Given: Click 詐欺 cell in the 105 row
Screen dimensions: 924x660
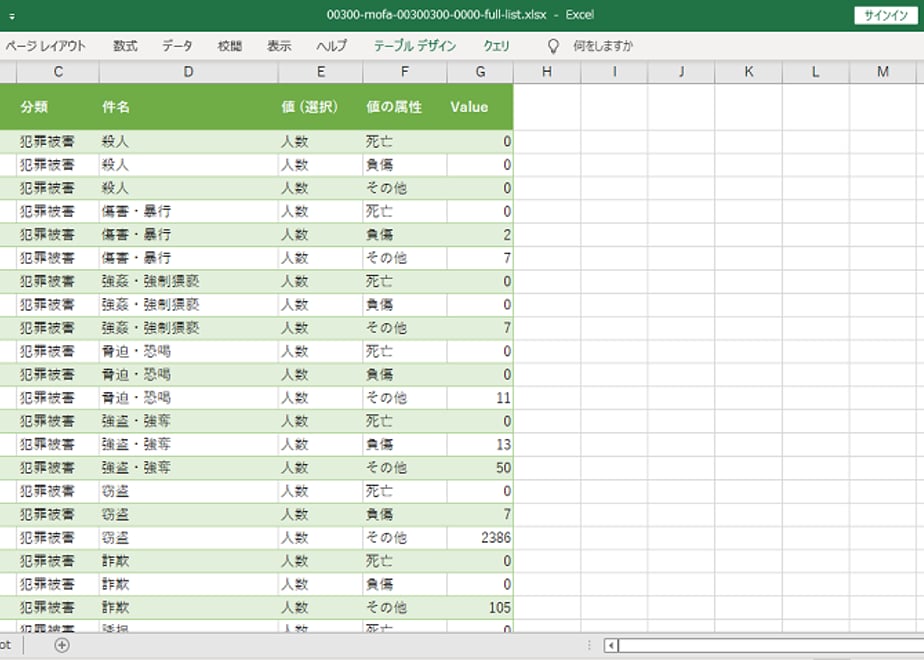Looking at the screenshot, I should 189,608.
